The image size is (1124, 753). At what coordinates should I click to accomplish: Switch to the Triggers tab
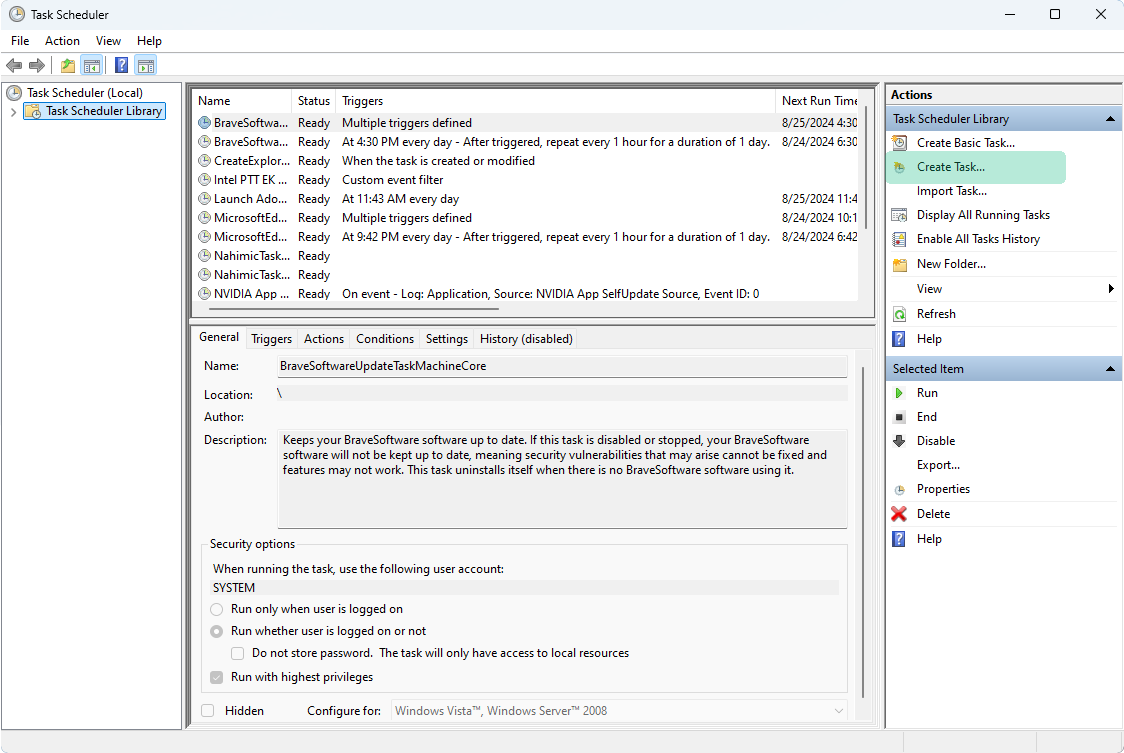click(271, 339)
